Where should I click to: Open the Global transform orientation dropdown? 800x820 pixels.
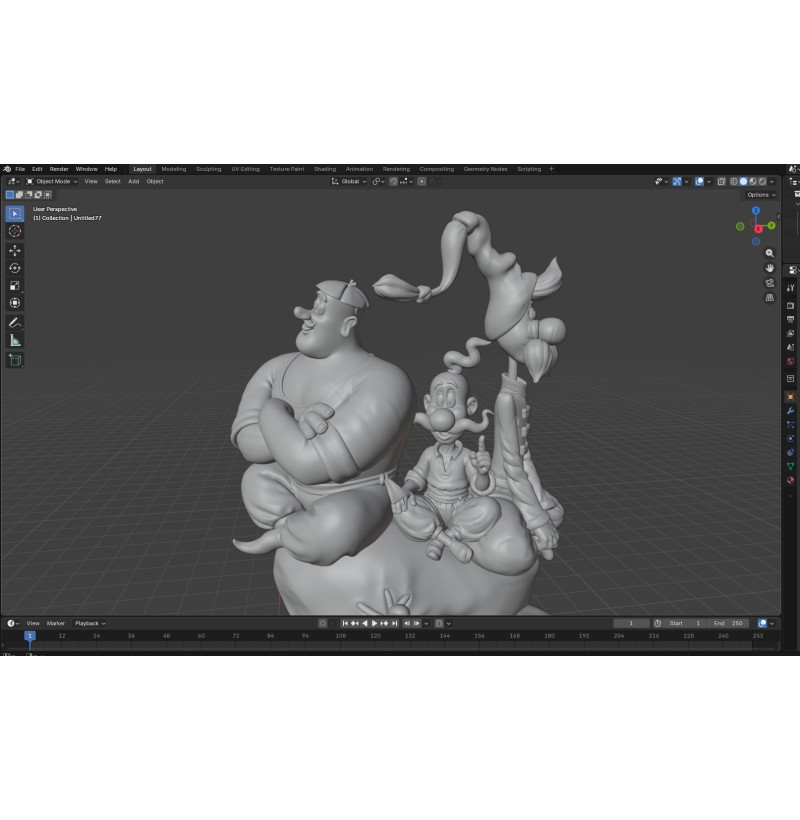(x=349, y=181)
